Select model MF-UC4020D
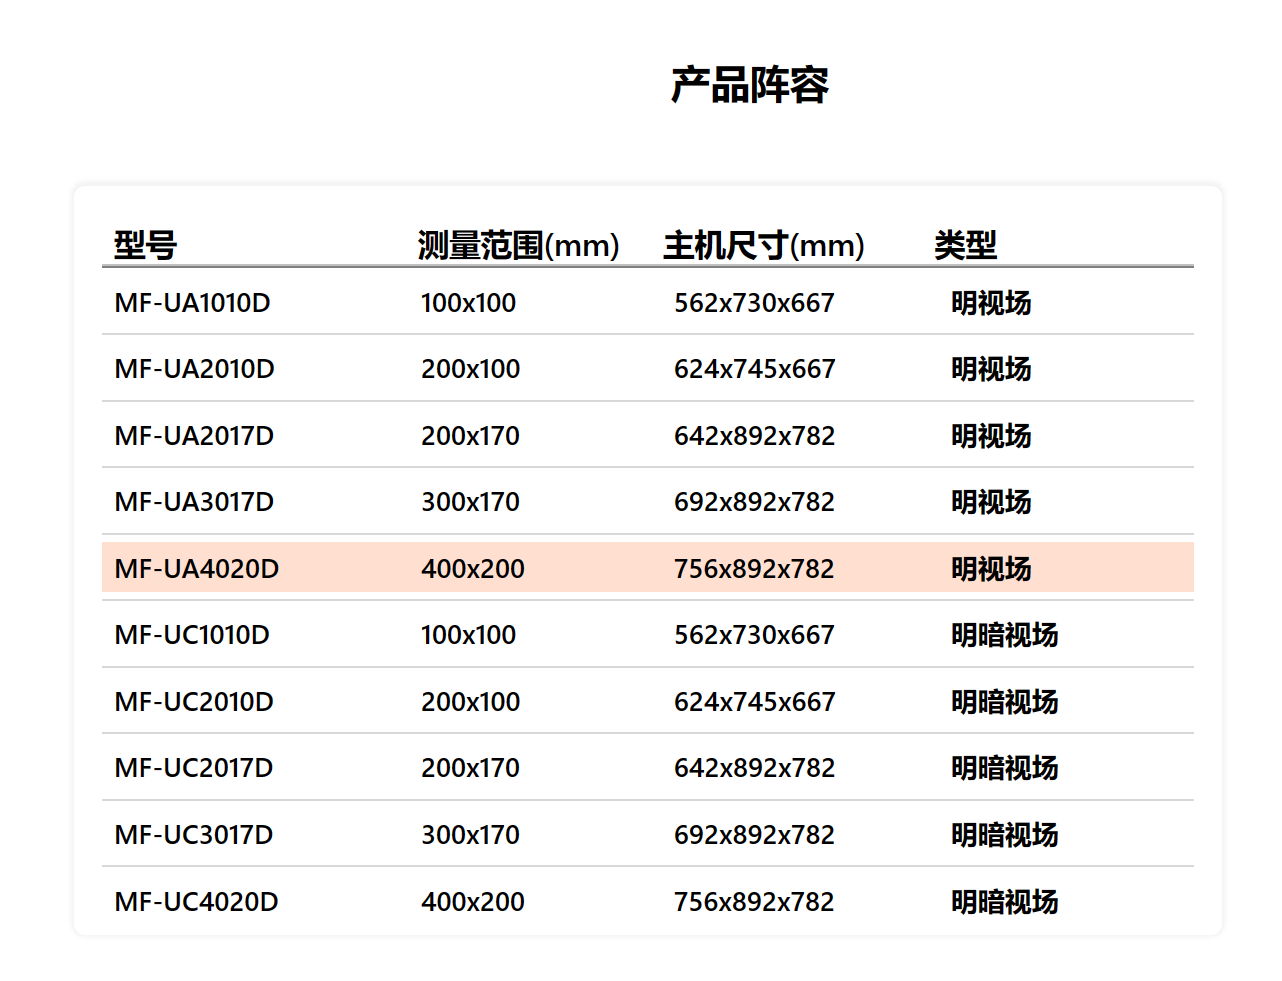Screen dimensions: 1282x981 pyautogui.click(x=197, y=902)
